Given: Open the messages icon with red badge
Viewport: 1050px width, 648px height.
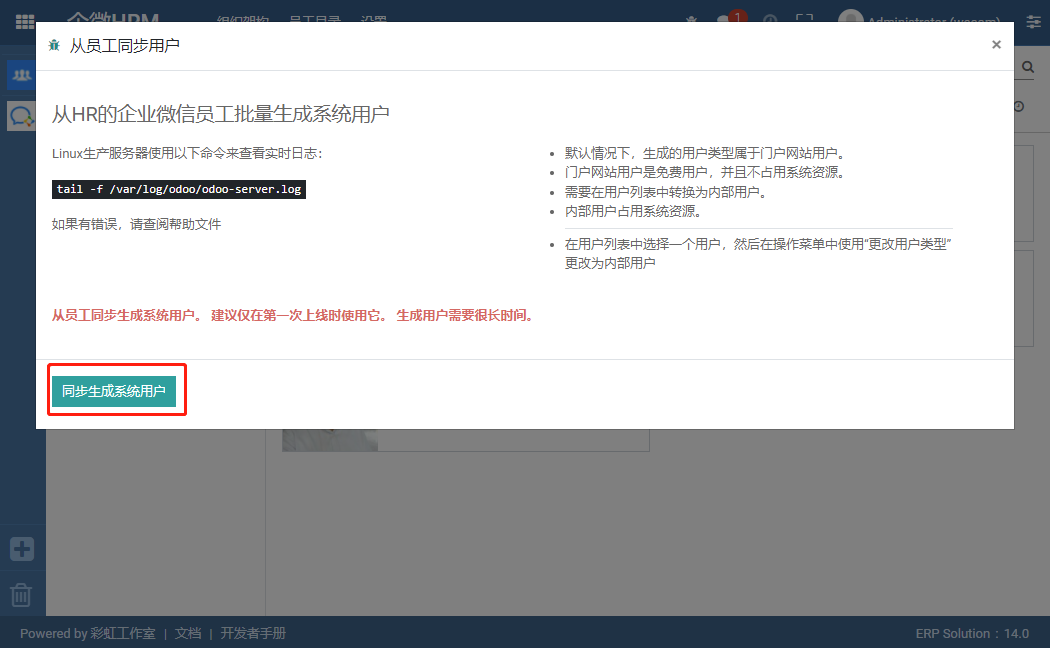Looking at the screenshot, I should coord(730,19).
